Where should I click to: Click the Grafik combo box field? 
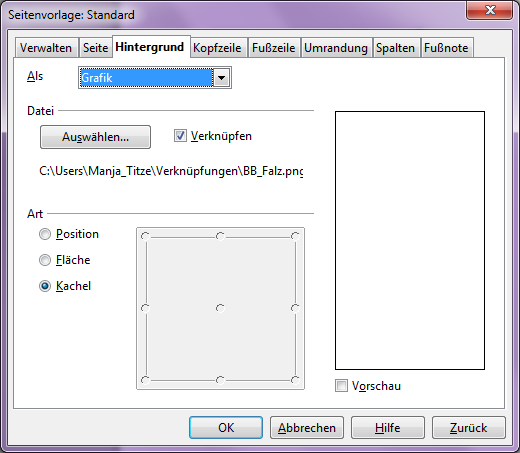coord(155,78)
